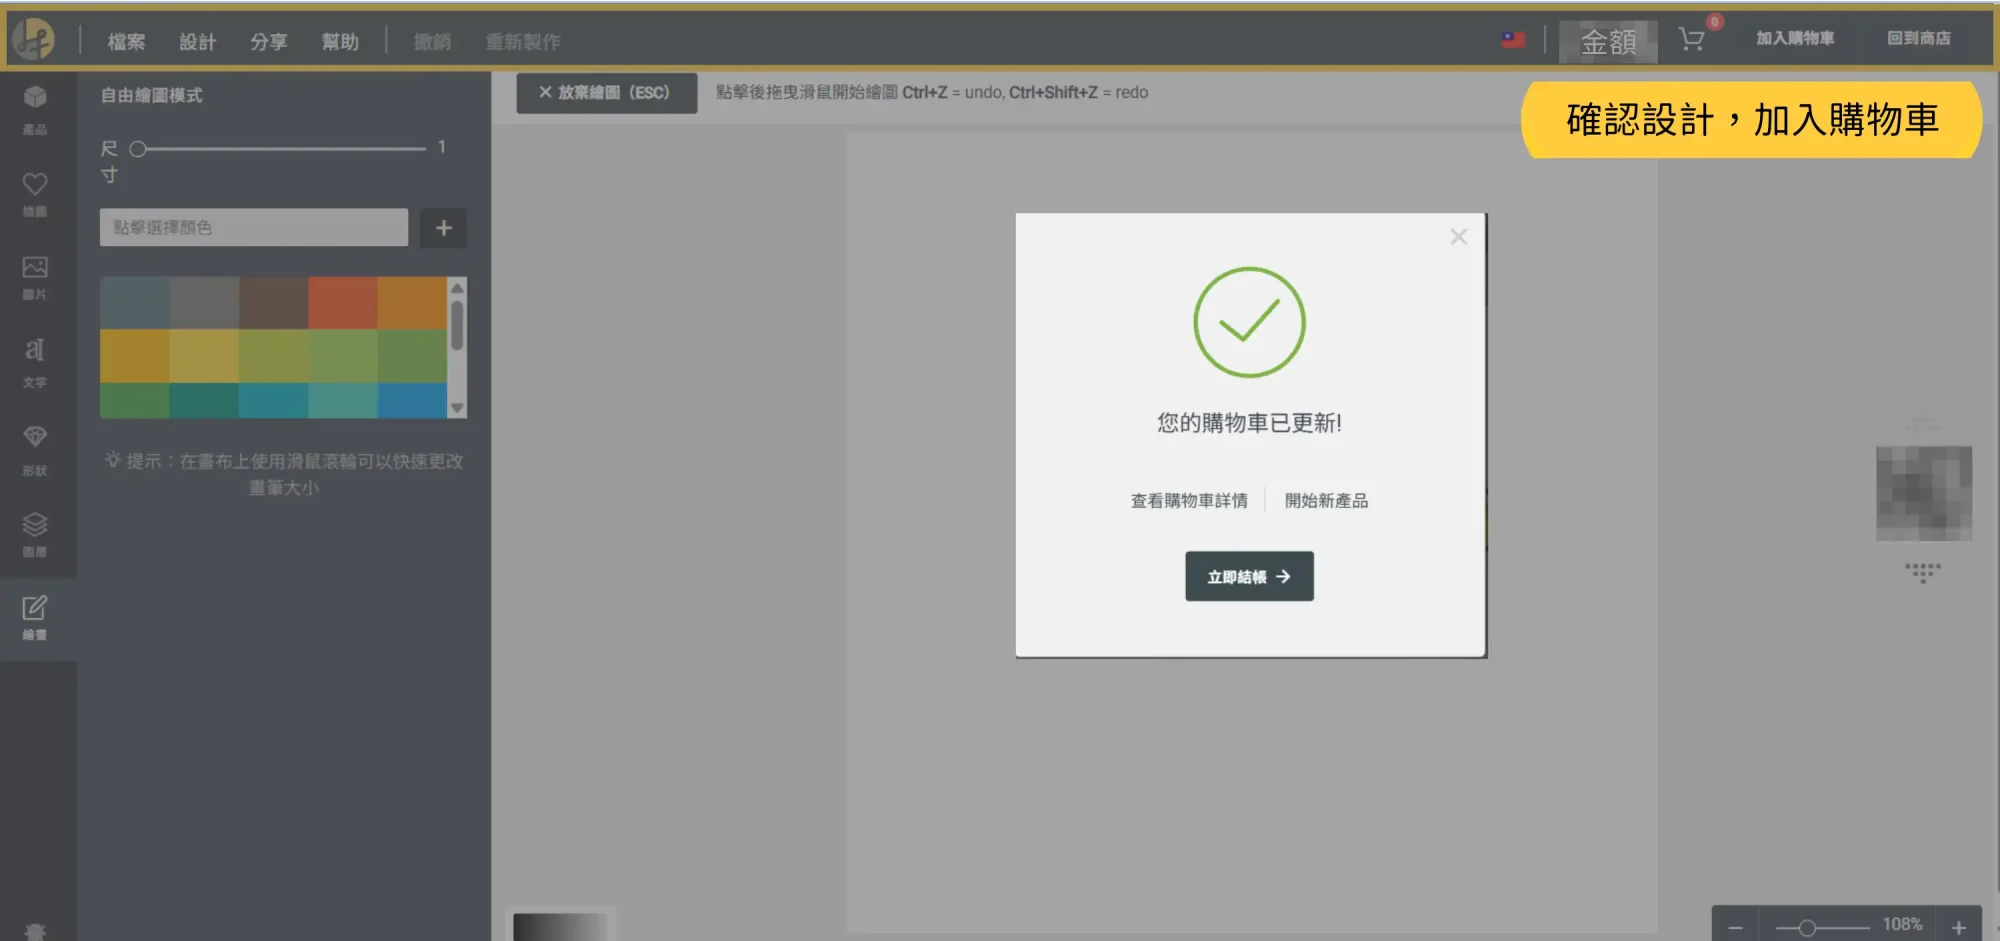Open the 產品 (Product) sidebar panel
The width and height of the screenshot is (2000, 941).
tap(35, 108)
